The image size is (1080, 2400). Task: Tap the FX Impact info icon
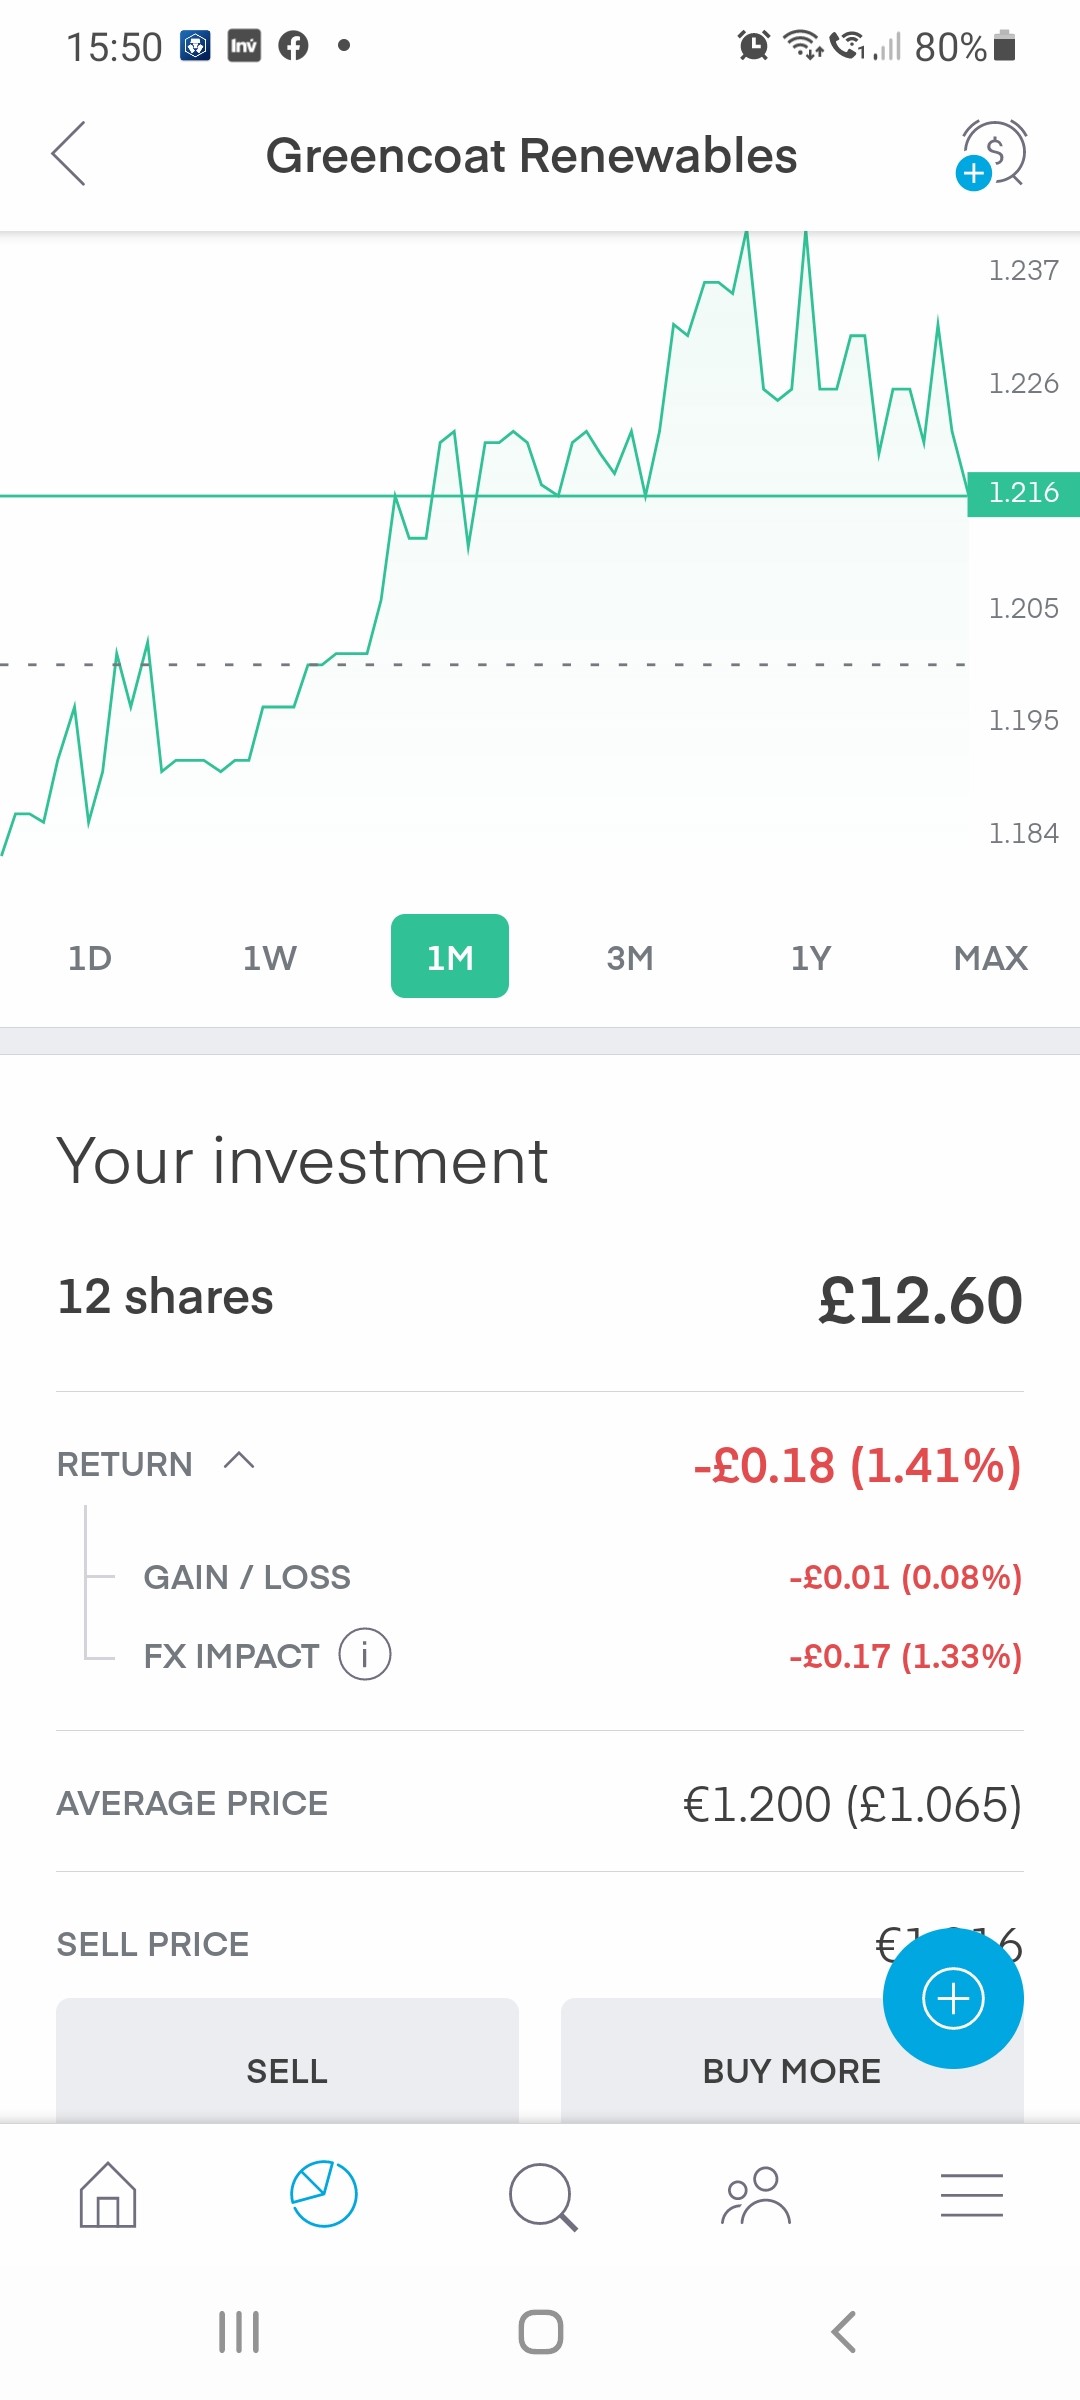pos(365,1655)
